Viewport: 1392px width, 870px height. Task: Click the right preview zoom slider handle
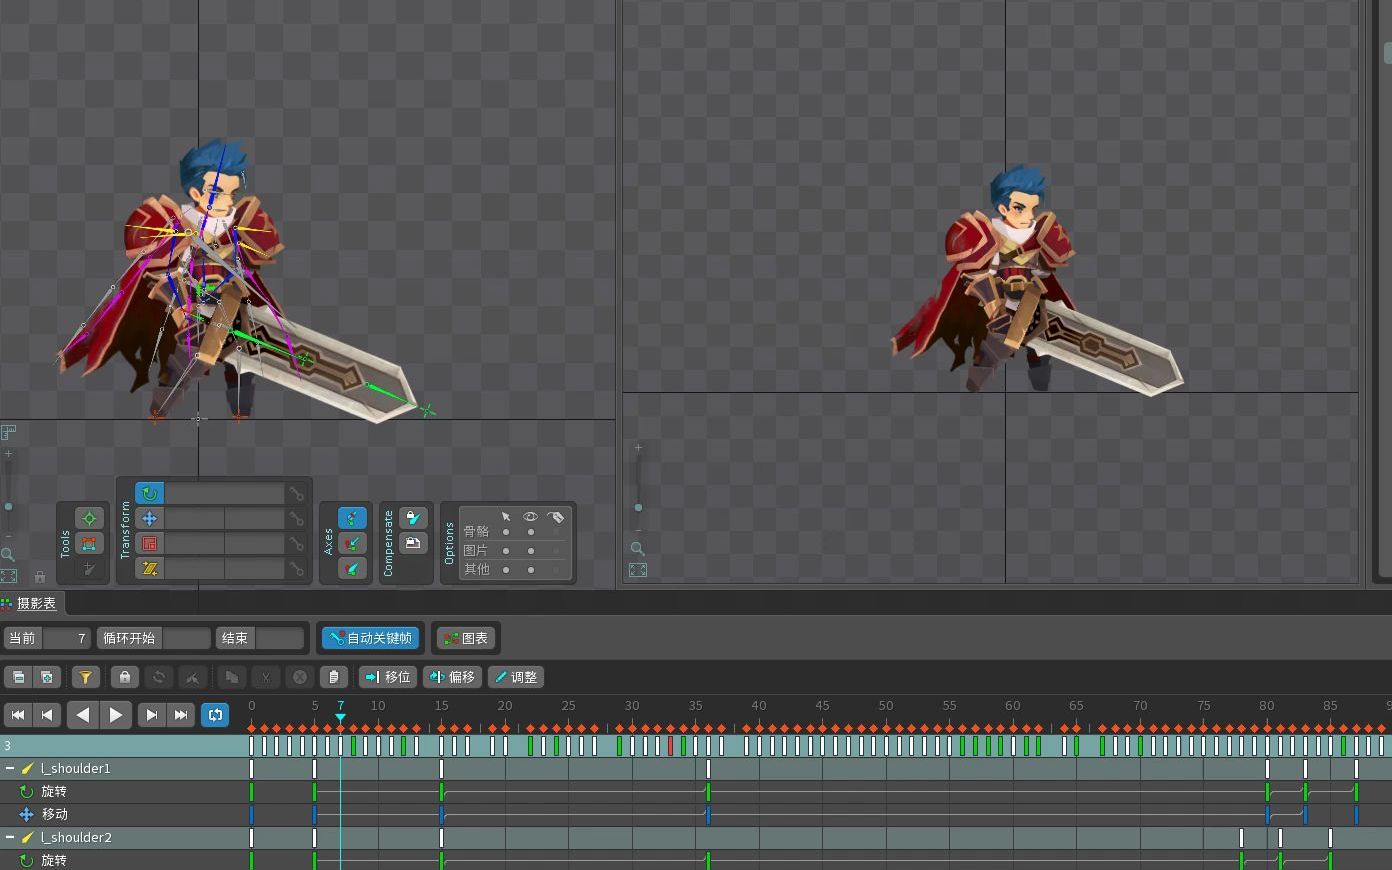(638, 508)
